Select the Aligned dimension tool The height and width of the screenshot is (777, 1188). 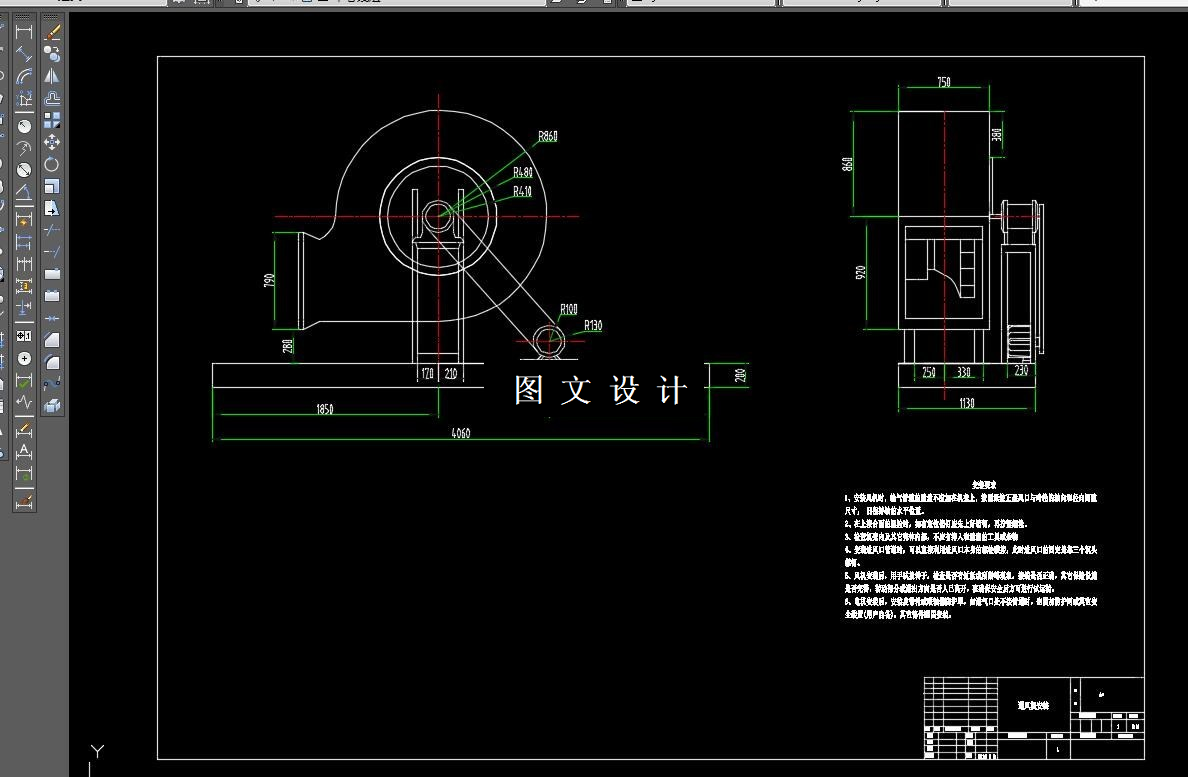24,54
